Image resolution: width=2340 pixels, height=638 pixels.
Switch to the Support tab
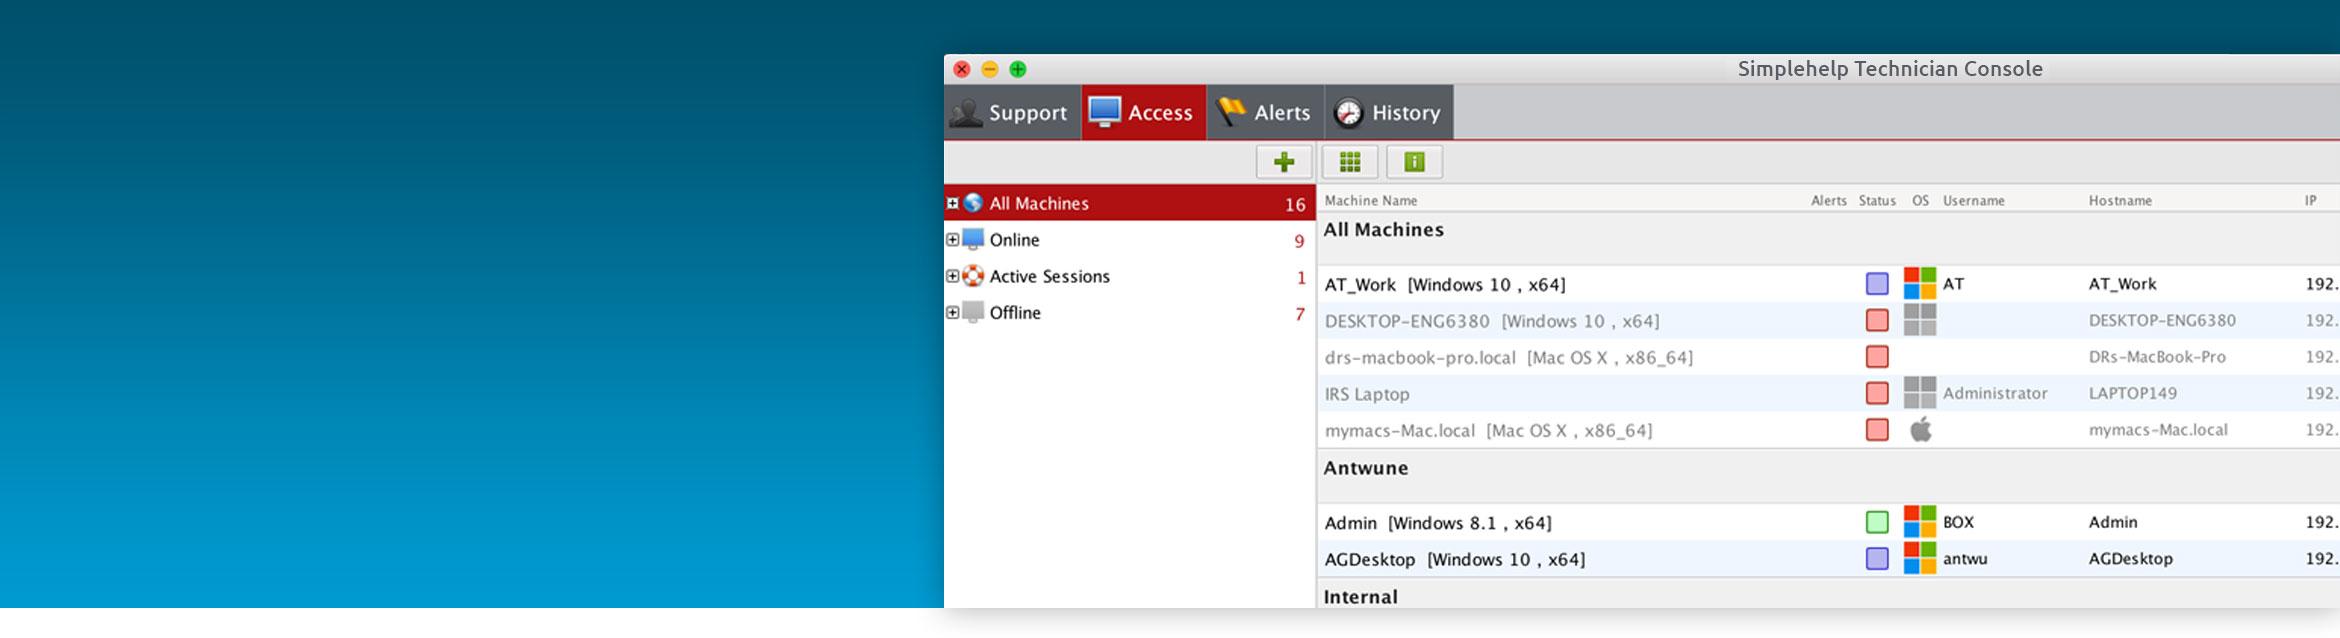[1012, 112]
